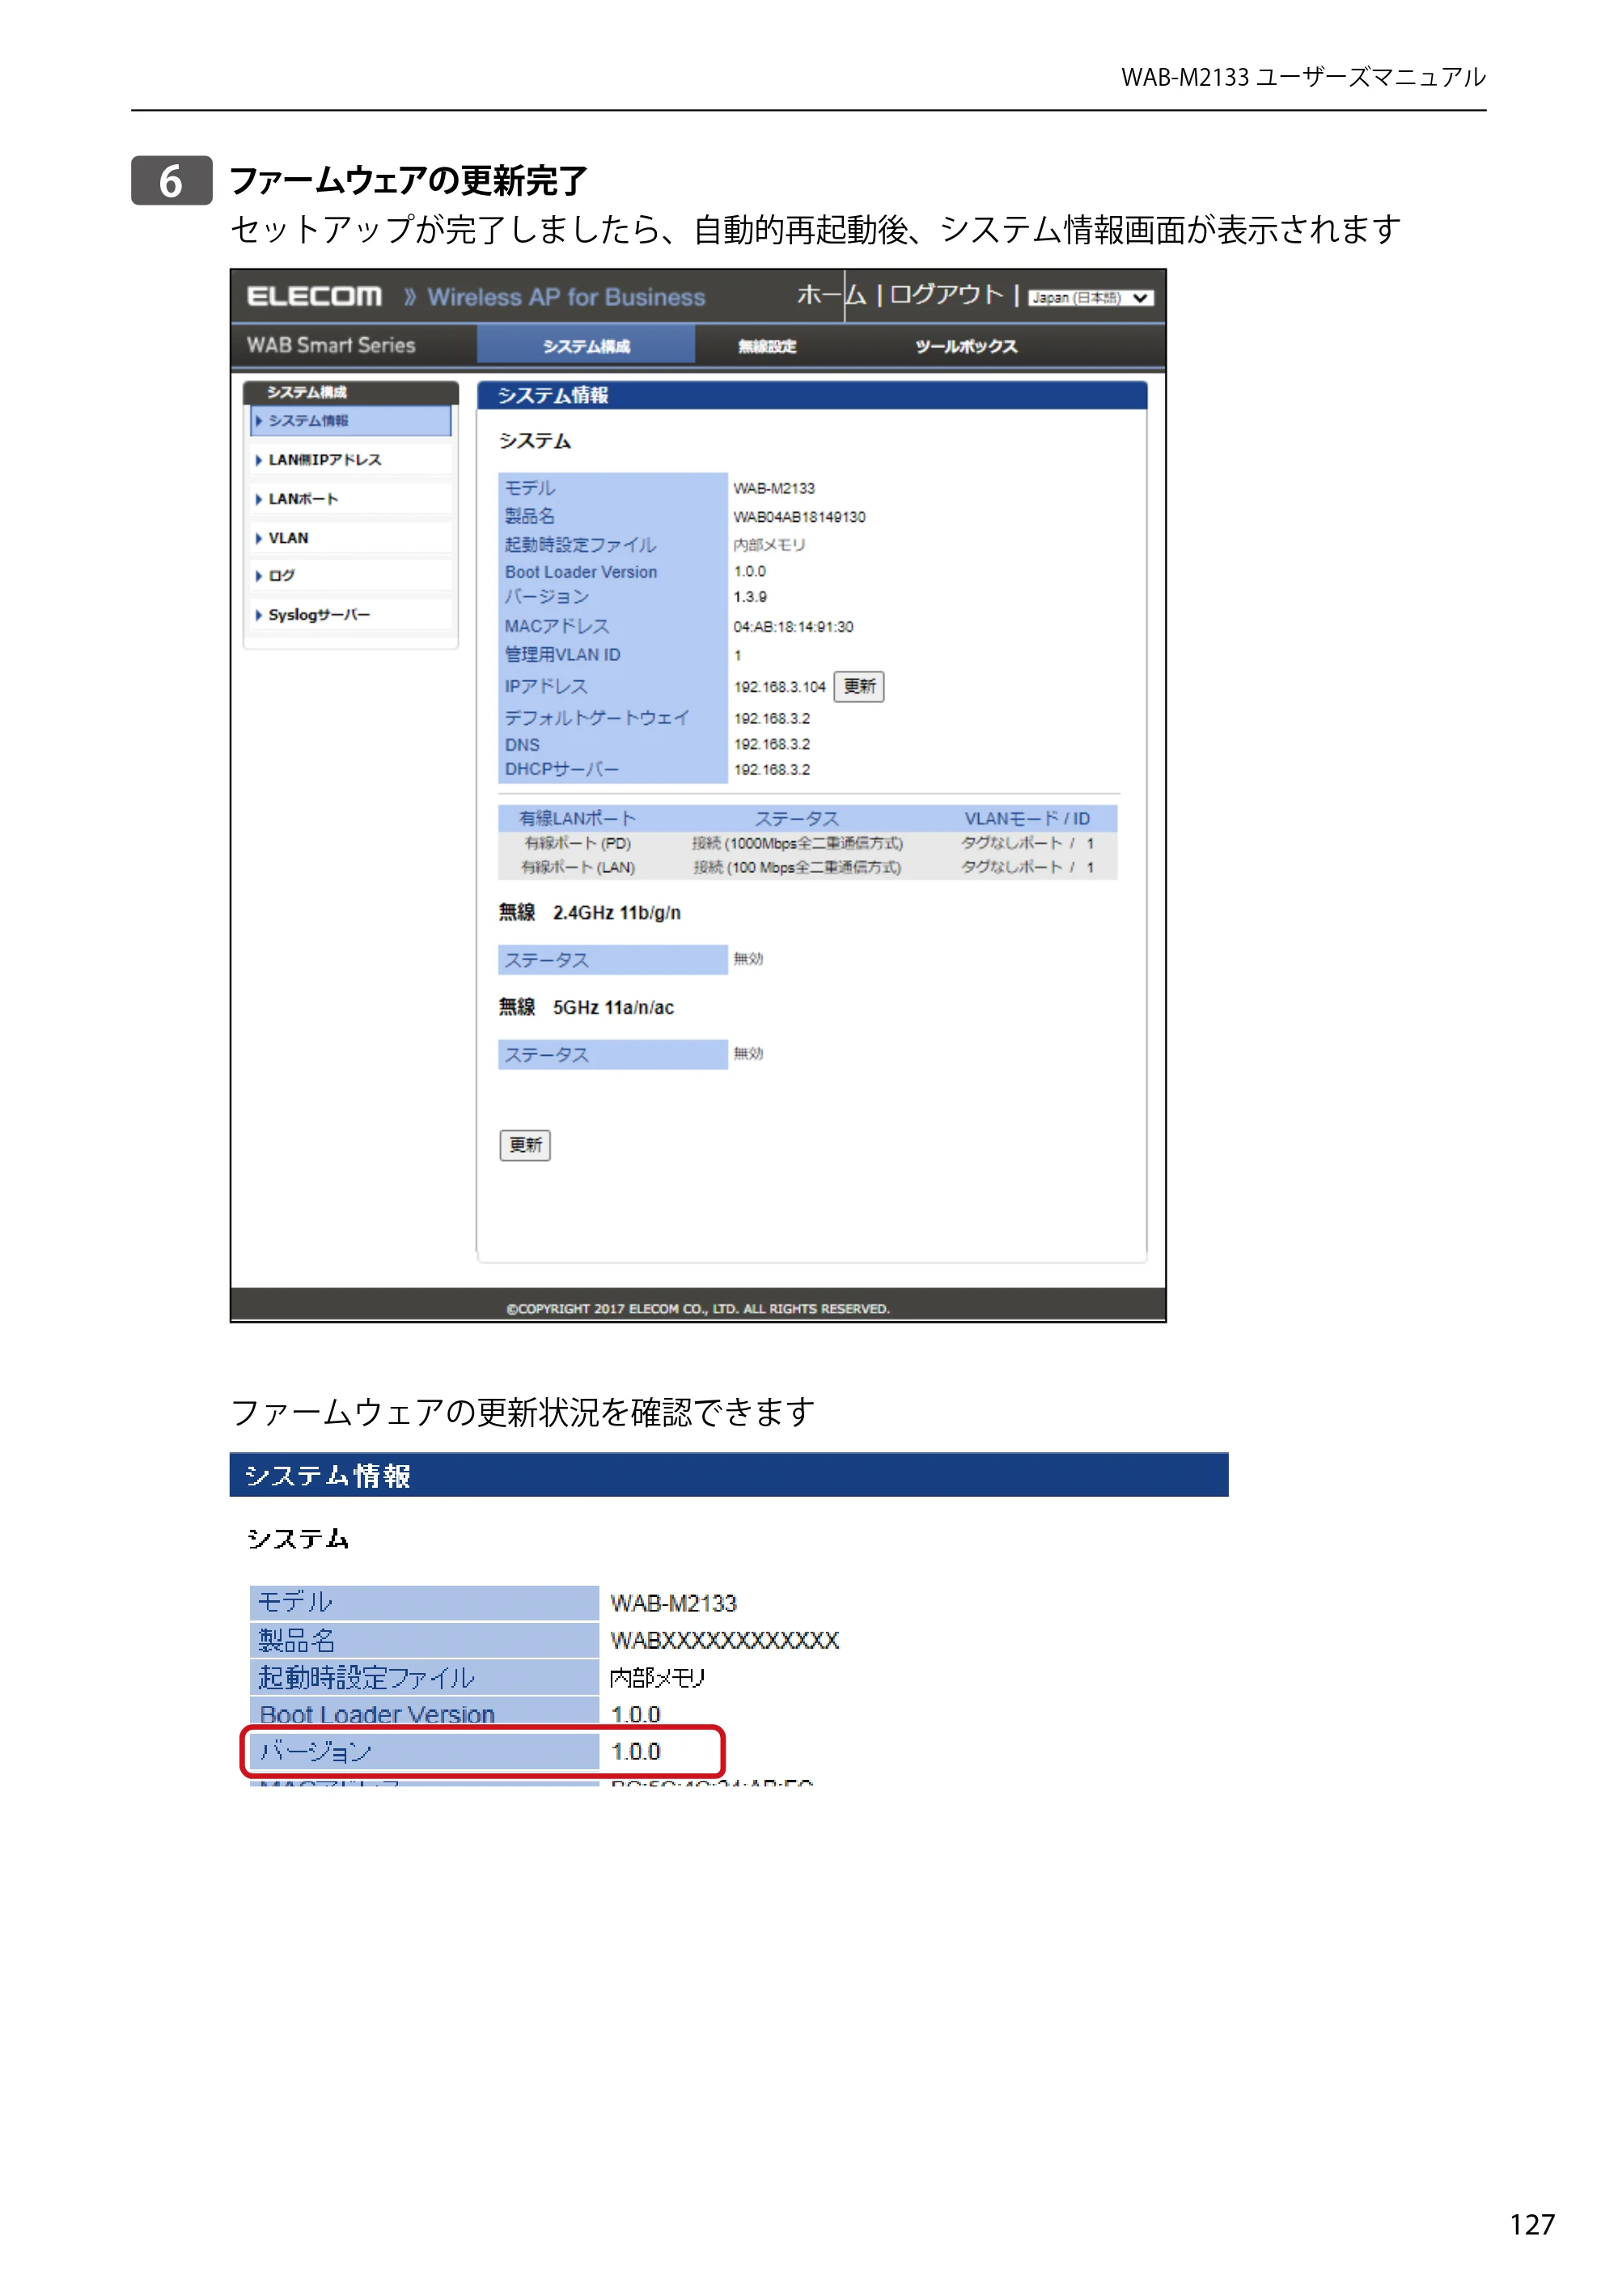Click the copyright footer text
This screenshot has width=1618, height=2296.
coord(698,1308)
